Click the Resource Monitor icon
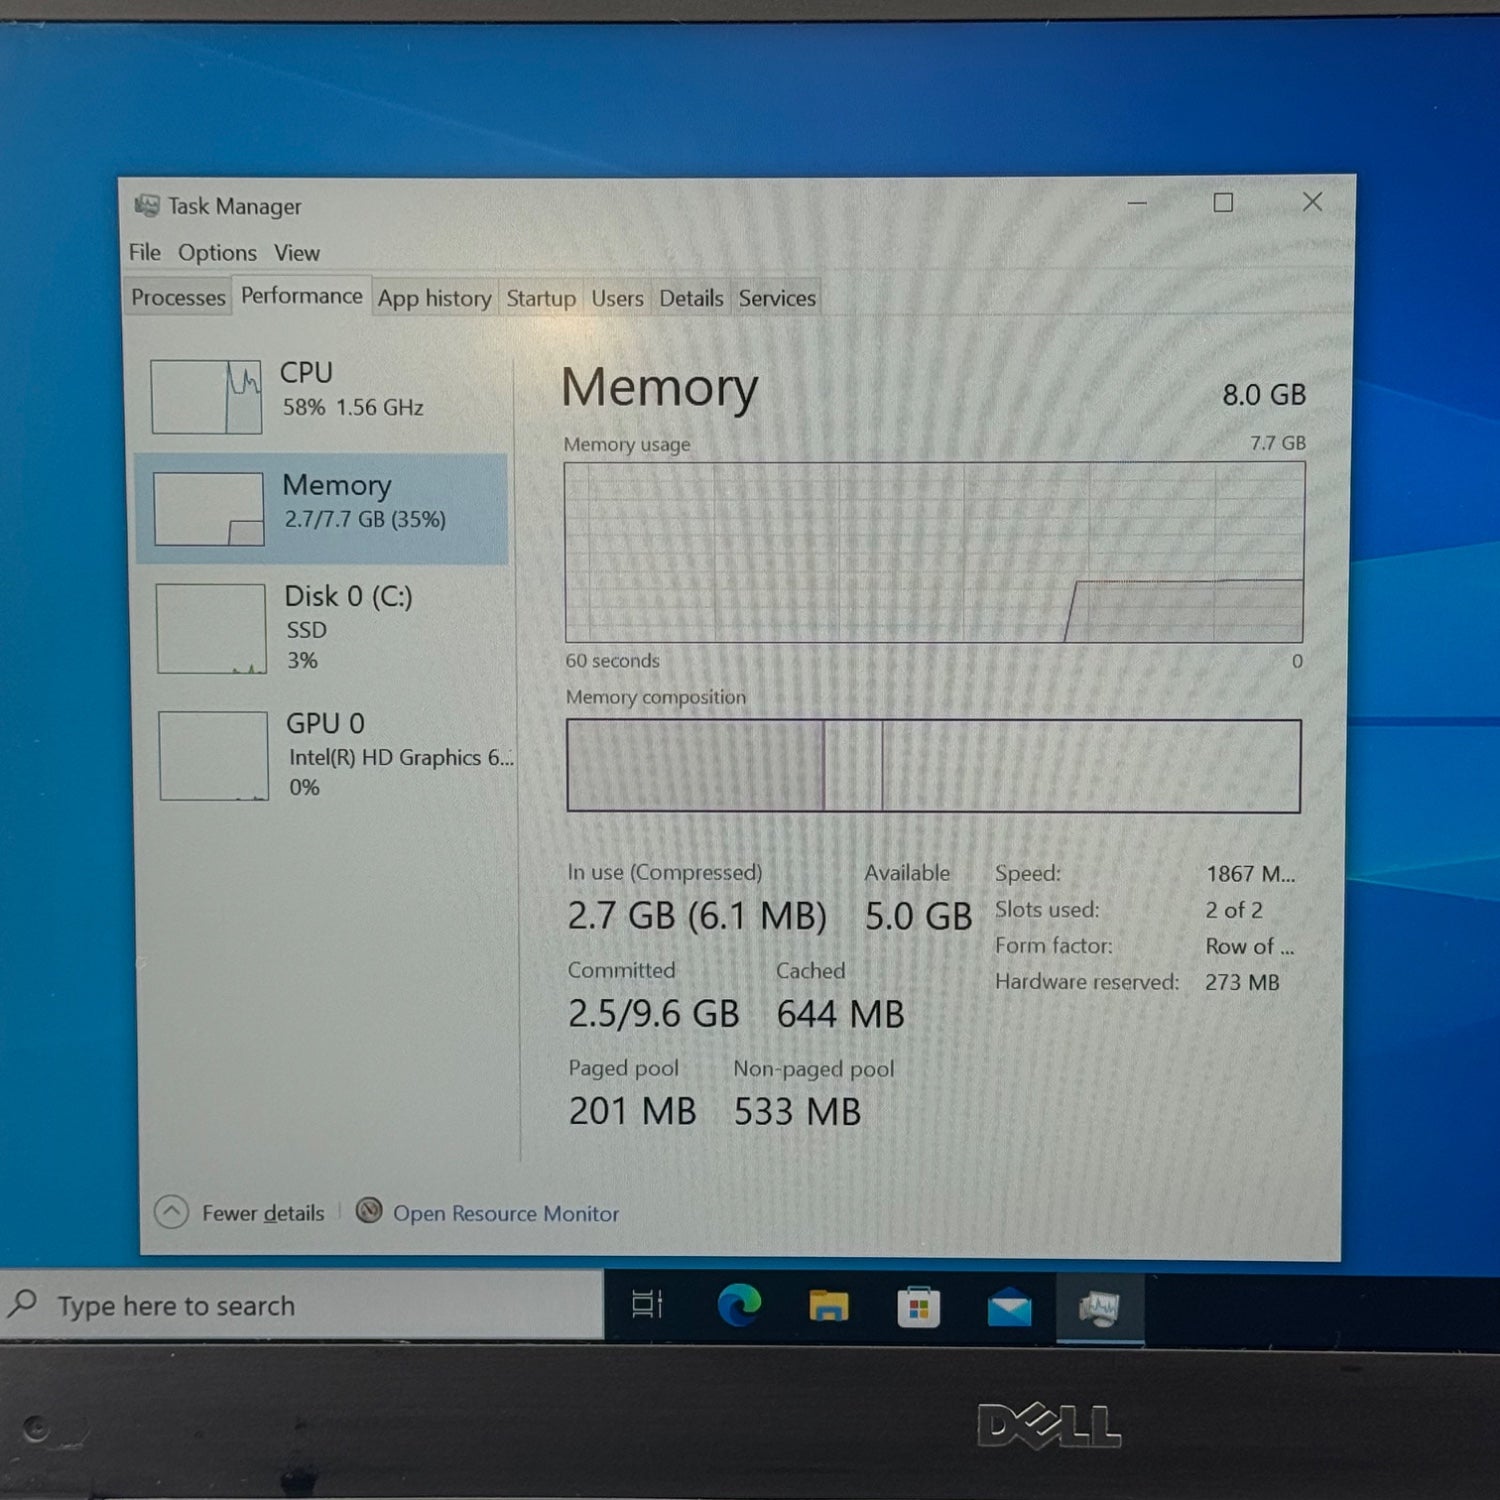 coord(369,1211)
